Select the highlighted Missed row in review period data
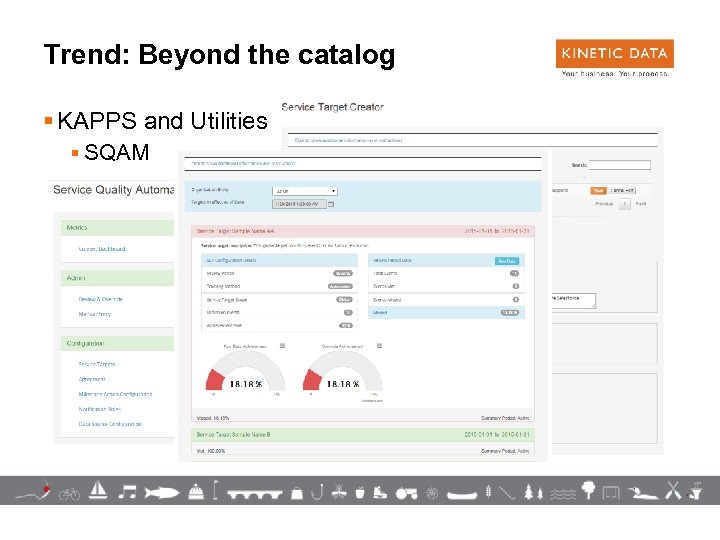Image resolution: width=720 pixels, height=540 pixels. click(446, 312)
